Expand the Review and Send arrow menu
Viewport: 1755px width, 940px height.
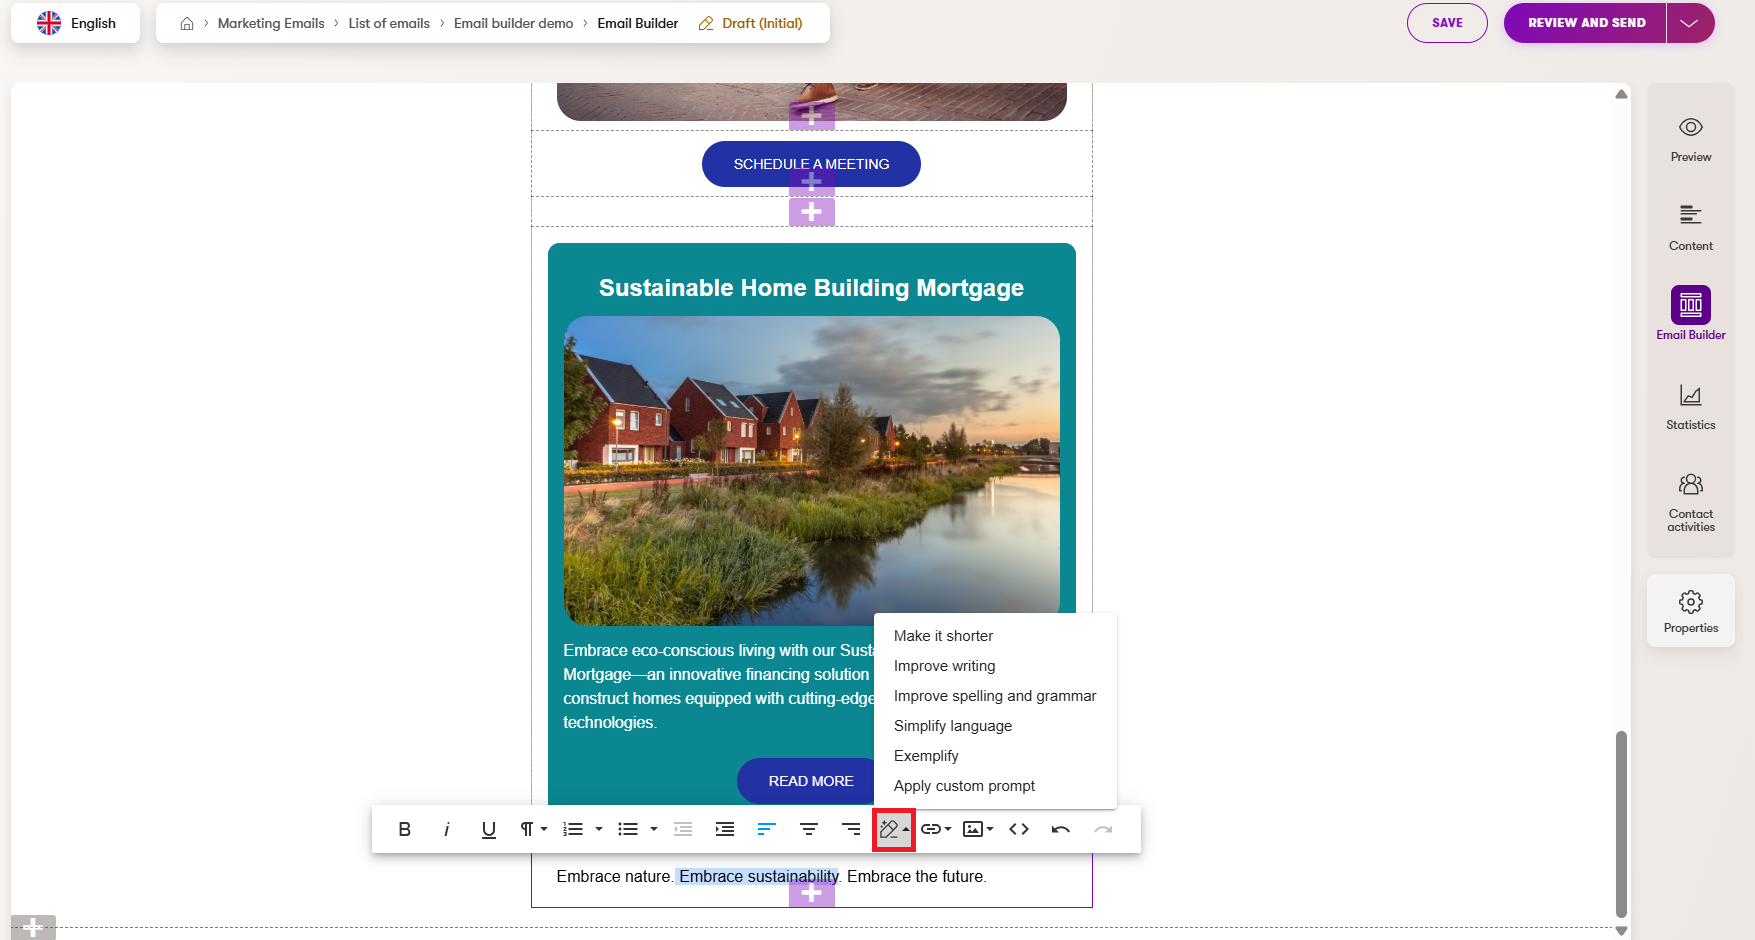pyautogui.click(x=1690, y=23)
